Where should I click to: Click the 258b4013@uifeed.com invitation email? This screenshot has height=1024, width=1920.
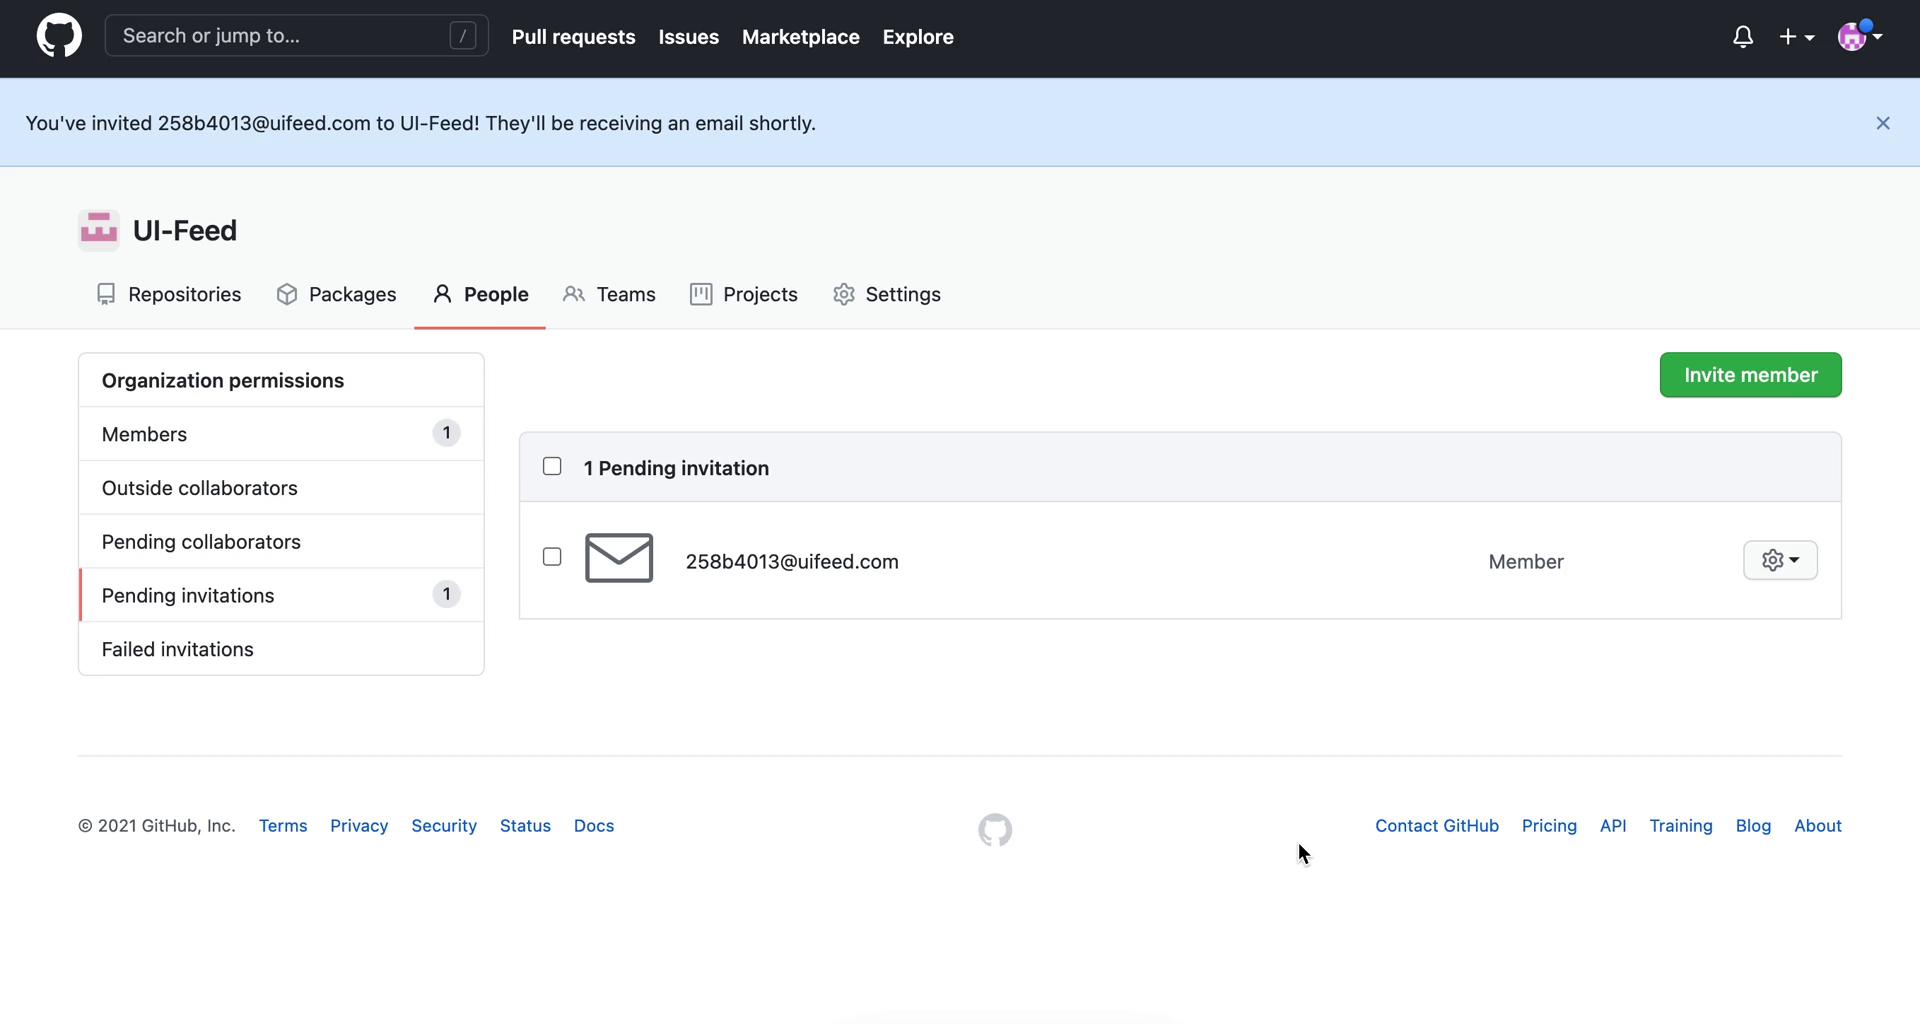(x=792, y=562)
